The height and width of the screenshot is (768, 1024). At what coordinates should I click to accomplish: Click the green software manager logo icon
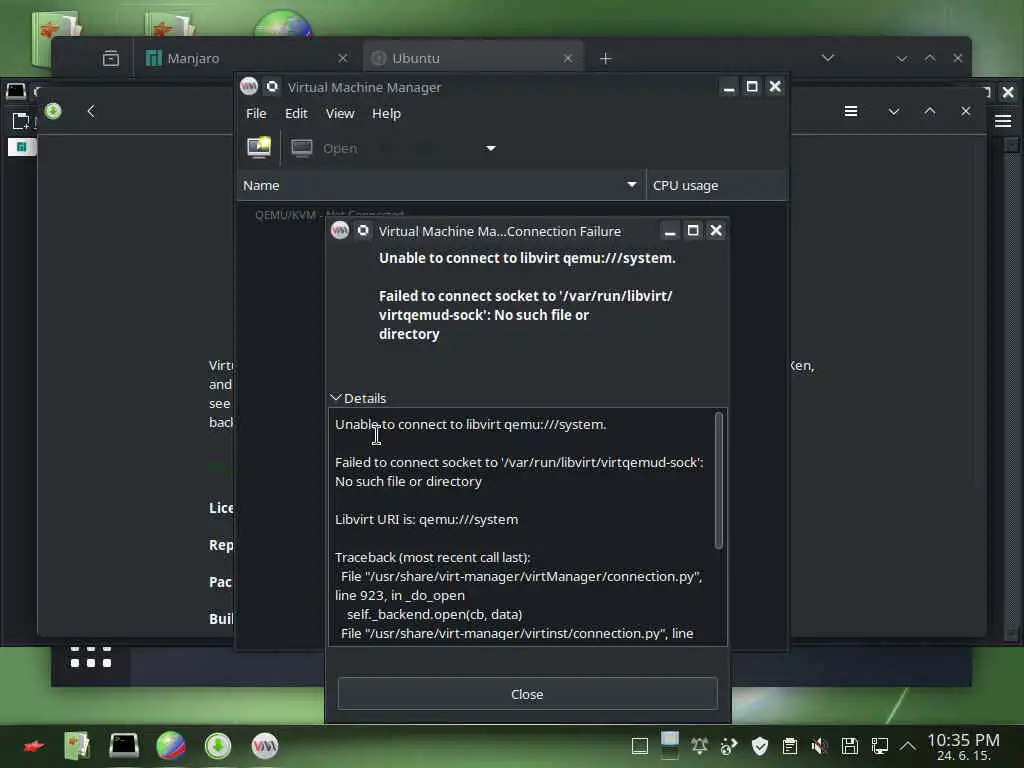click(x=53, y=111)
